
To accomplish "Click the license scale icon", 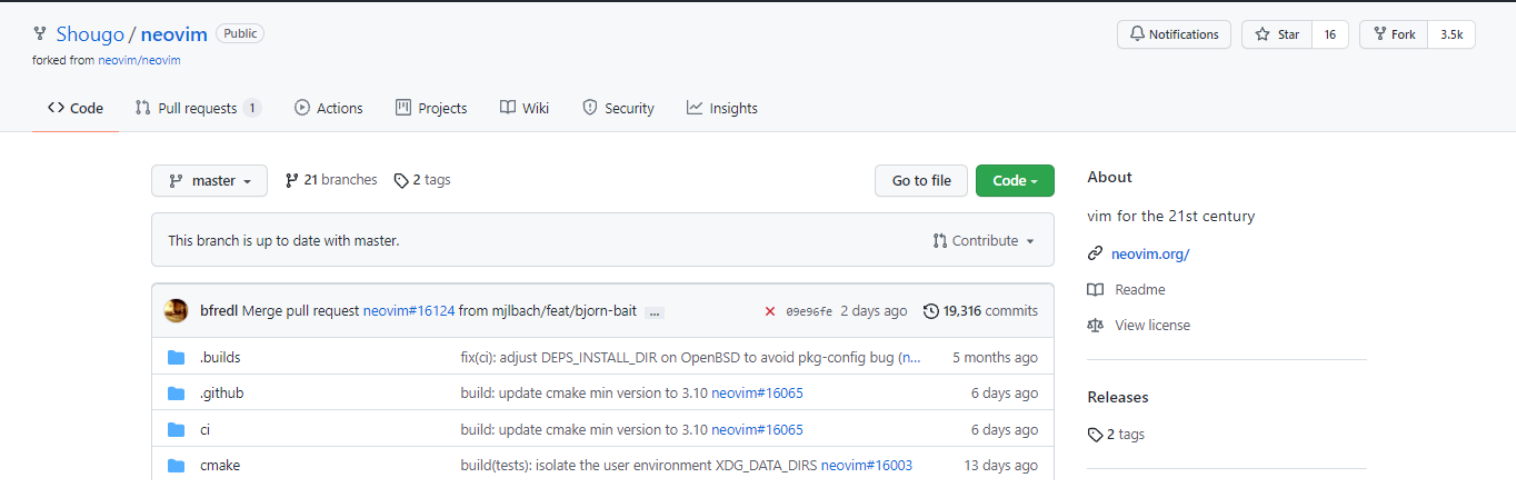I will 1096,325.
